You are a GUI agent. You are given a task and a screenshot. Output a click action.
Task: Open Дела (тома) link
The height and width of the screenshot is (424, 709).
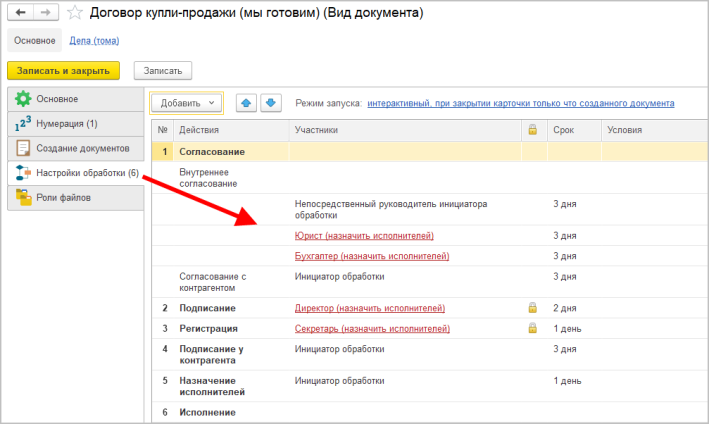[x=94, y=41]
